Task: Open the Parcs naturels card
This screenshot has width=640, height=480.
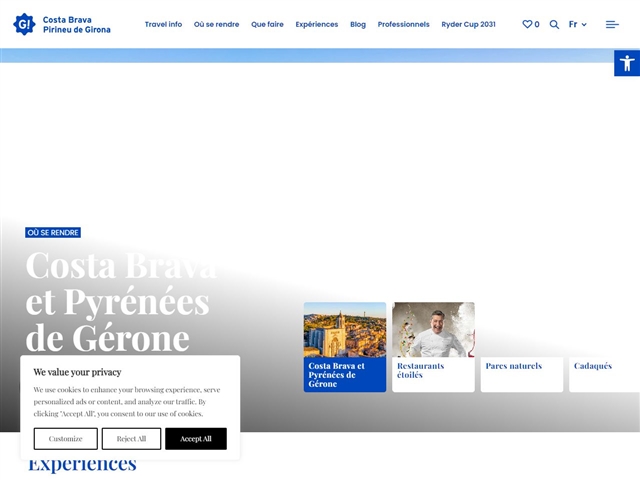Action: pyautogui.click(x=522, y=375)
